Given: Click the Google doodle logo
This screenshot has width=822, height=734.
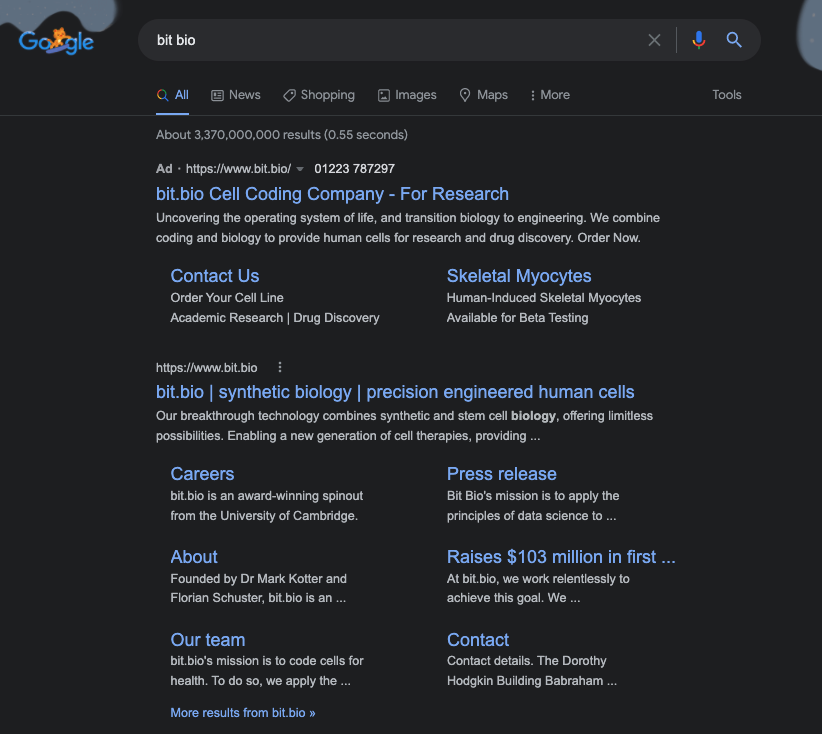Looking at the screenshot, I should click(x=56, y=41).
